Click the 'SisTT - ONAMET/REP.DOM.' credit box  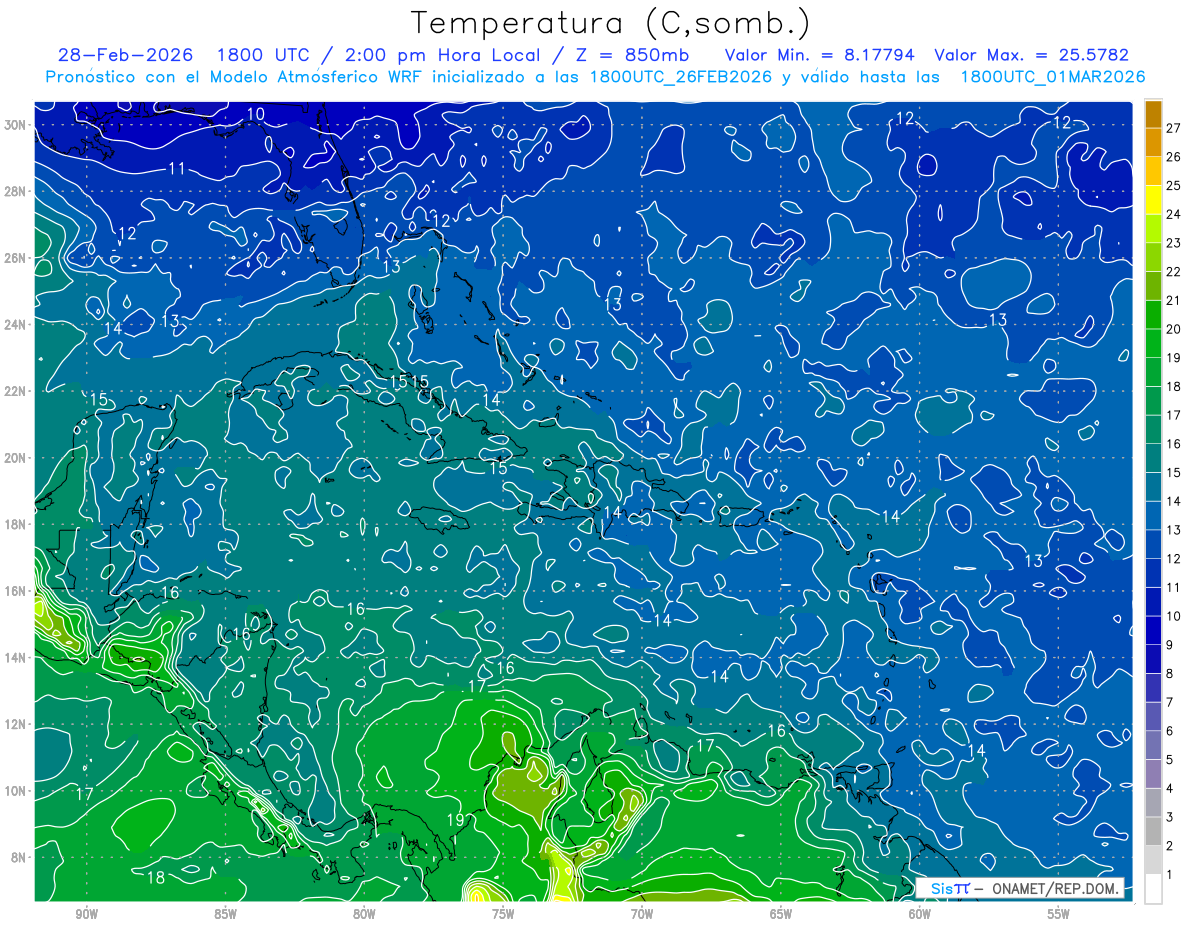1019,888
